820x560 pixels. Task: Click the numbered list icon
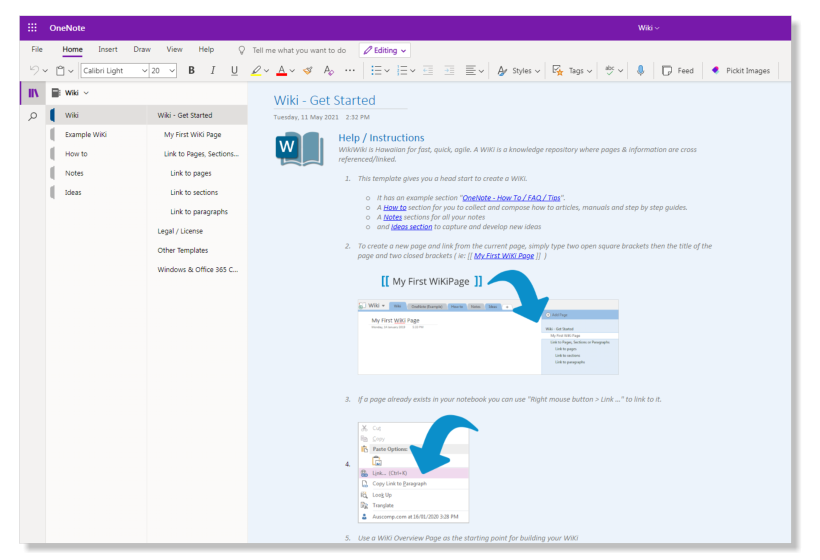pyautogui.click(x=402, y=71)
